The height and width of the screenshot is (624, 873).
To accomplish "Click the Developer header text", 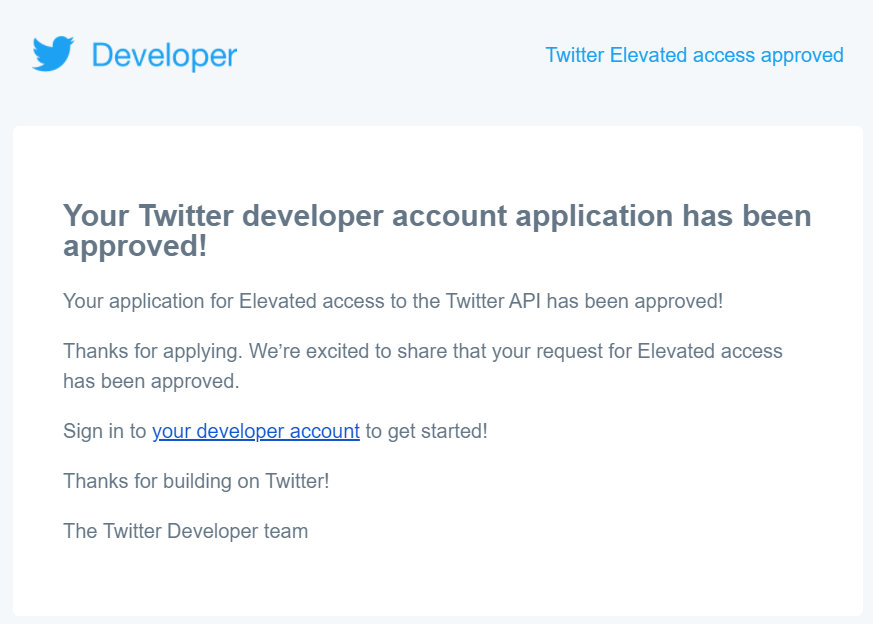I will [x=164, y=56].
